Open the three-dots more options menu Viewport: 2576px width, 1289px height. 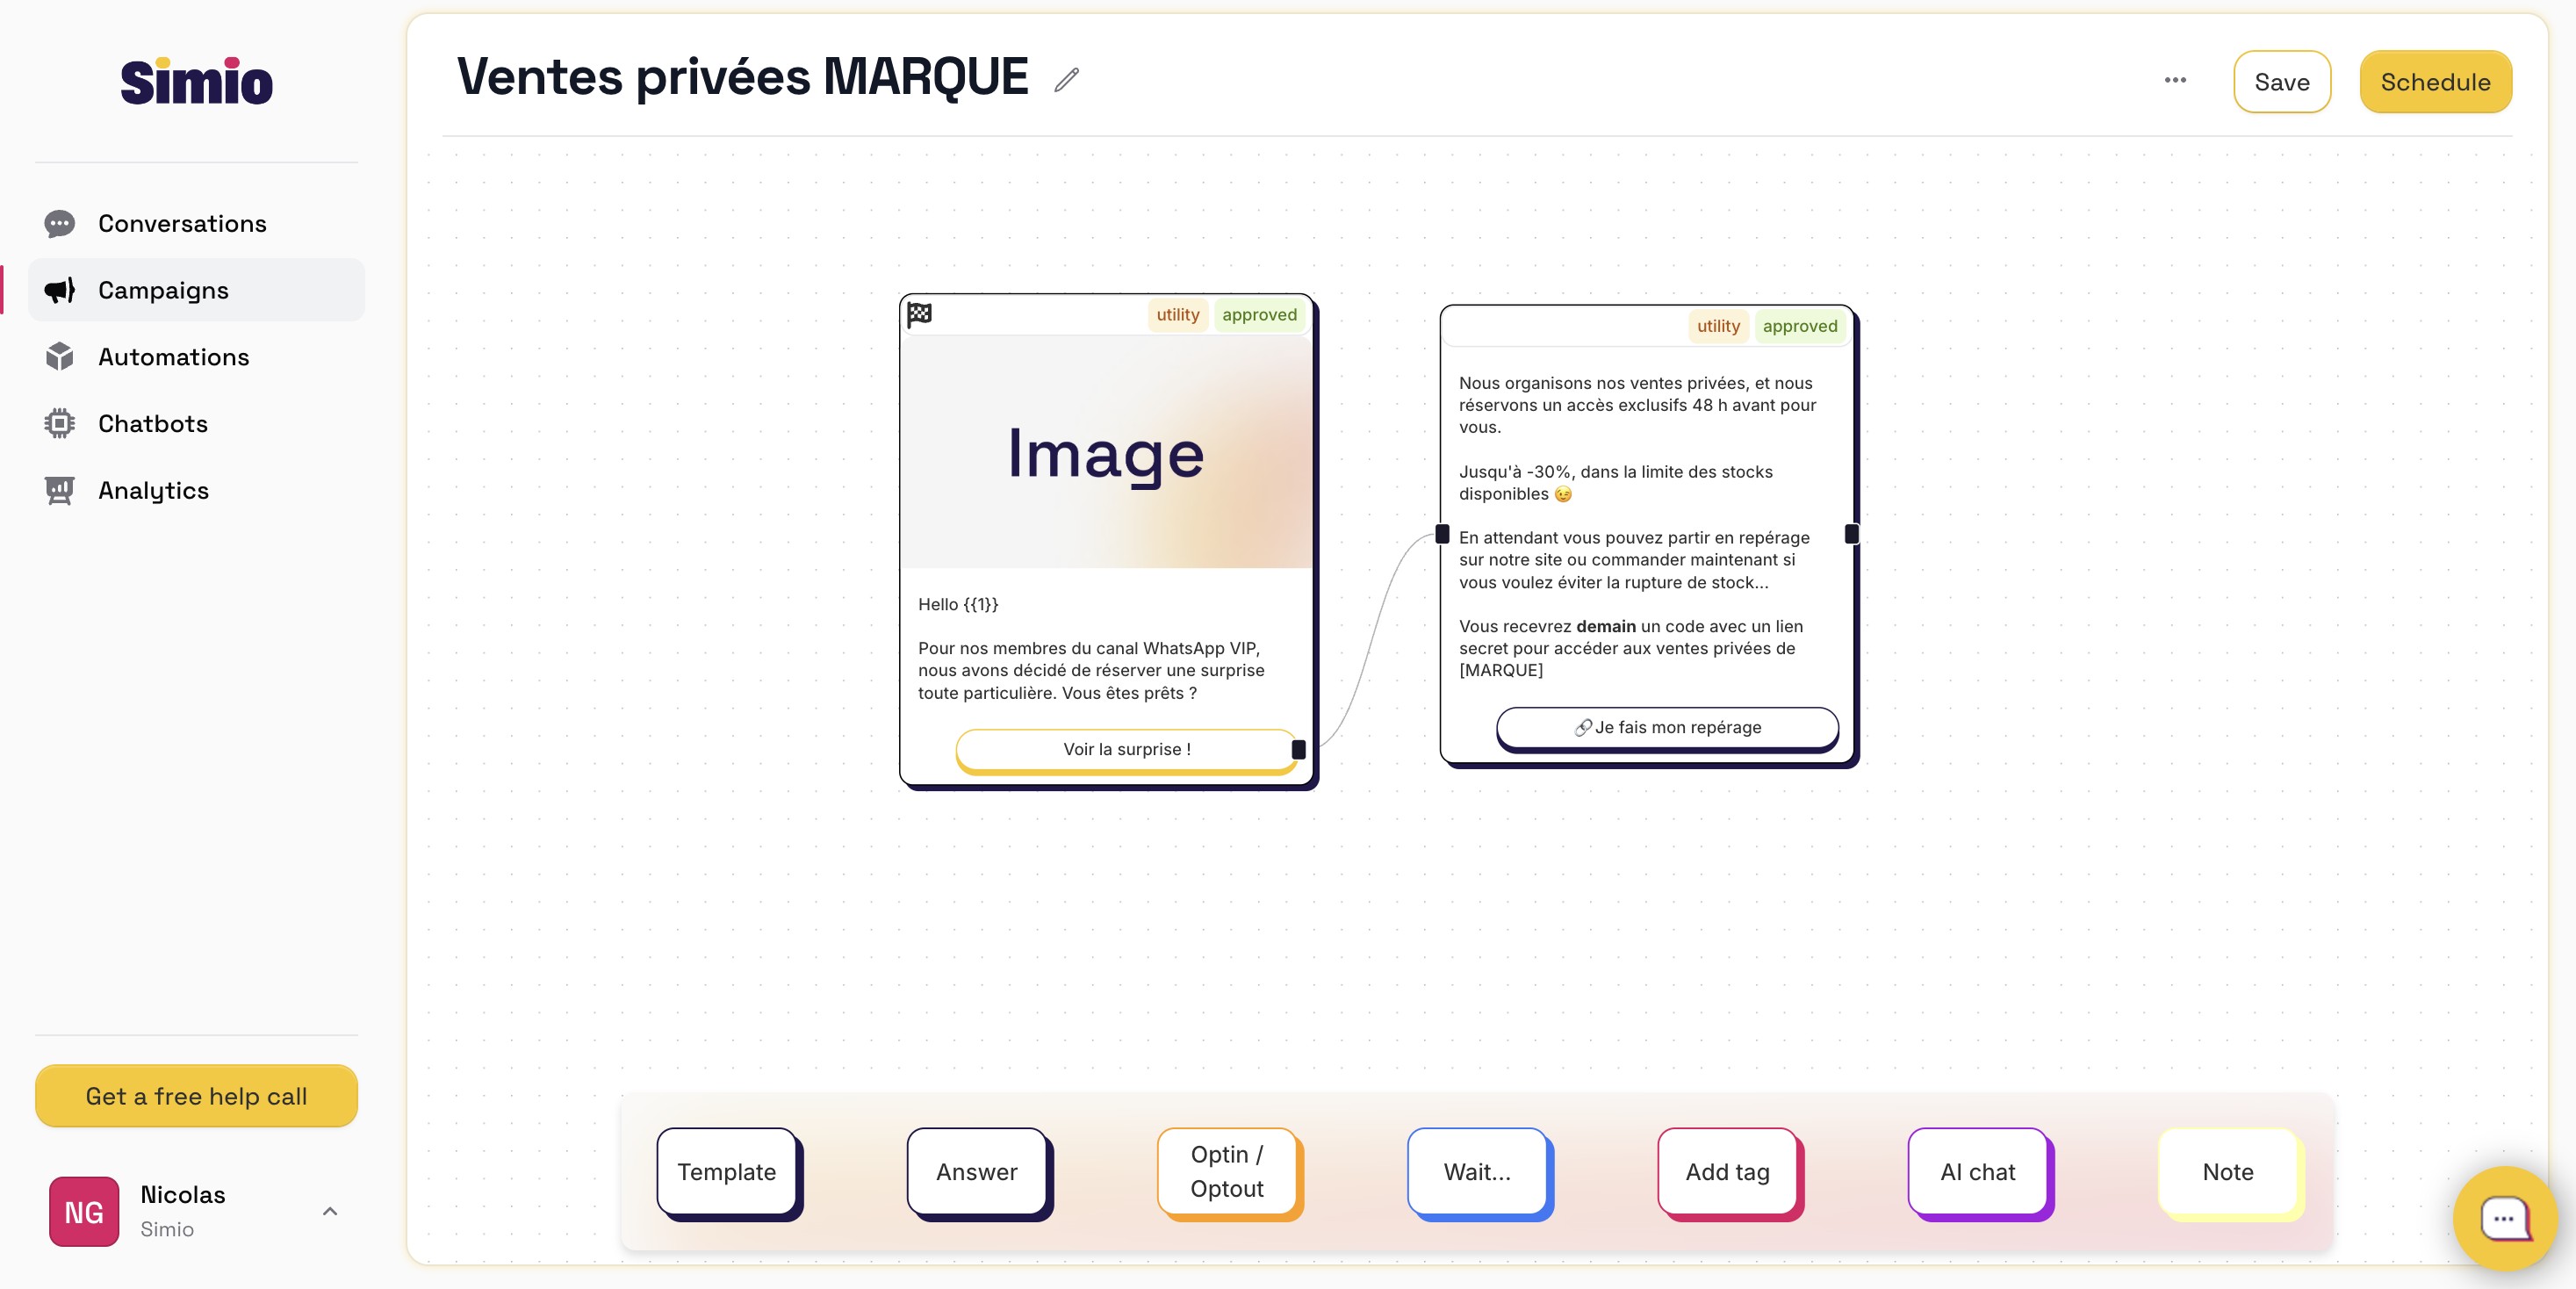tap(2175, 80)
